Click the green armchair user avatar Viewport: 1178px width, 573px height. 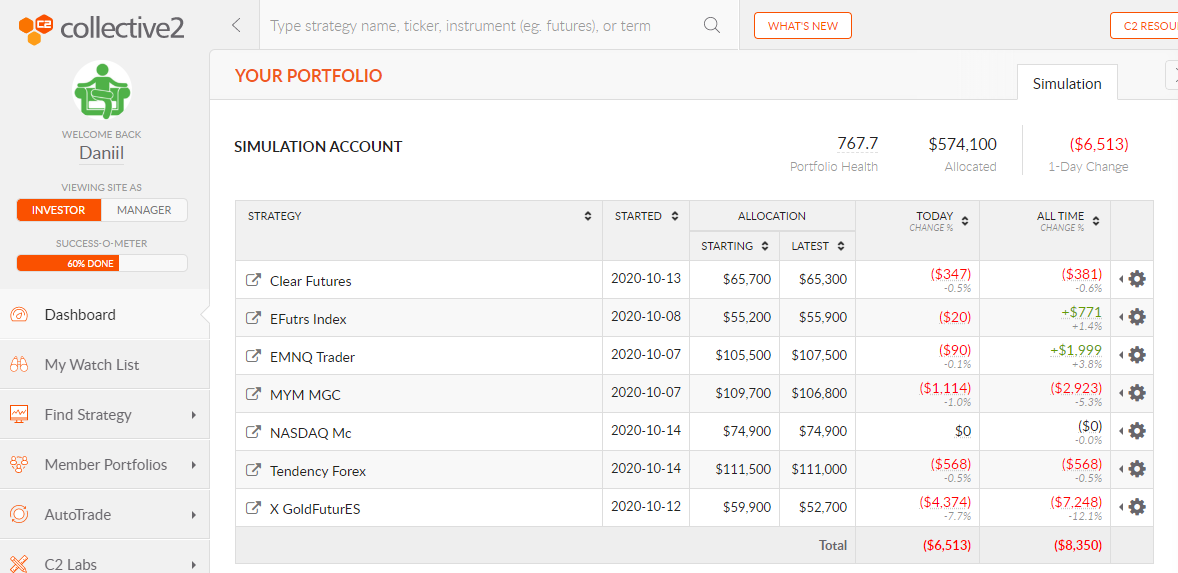click(102, 90)
